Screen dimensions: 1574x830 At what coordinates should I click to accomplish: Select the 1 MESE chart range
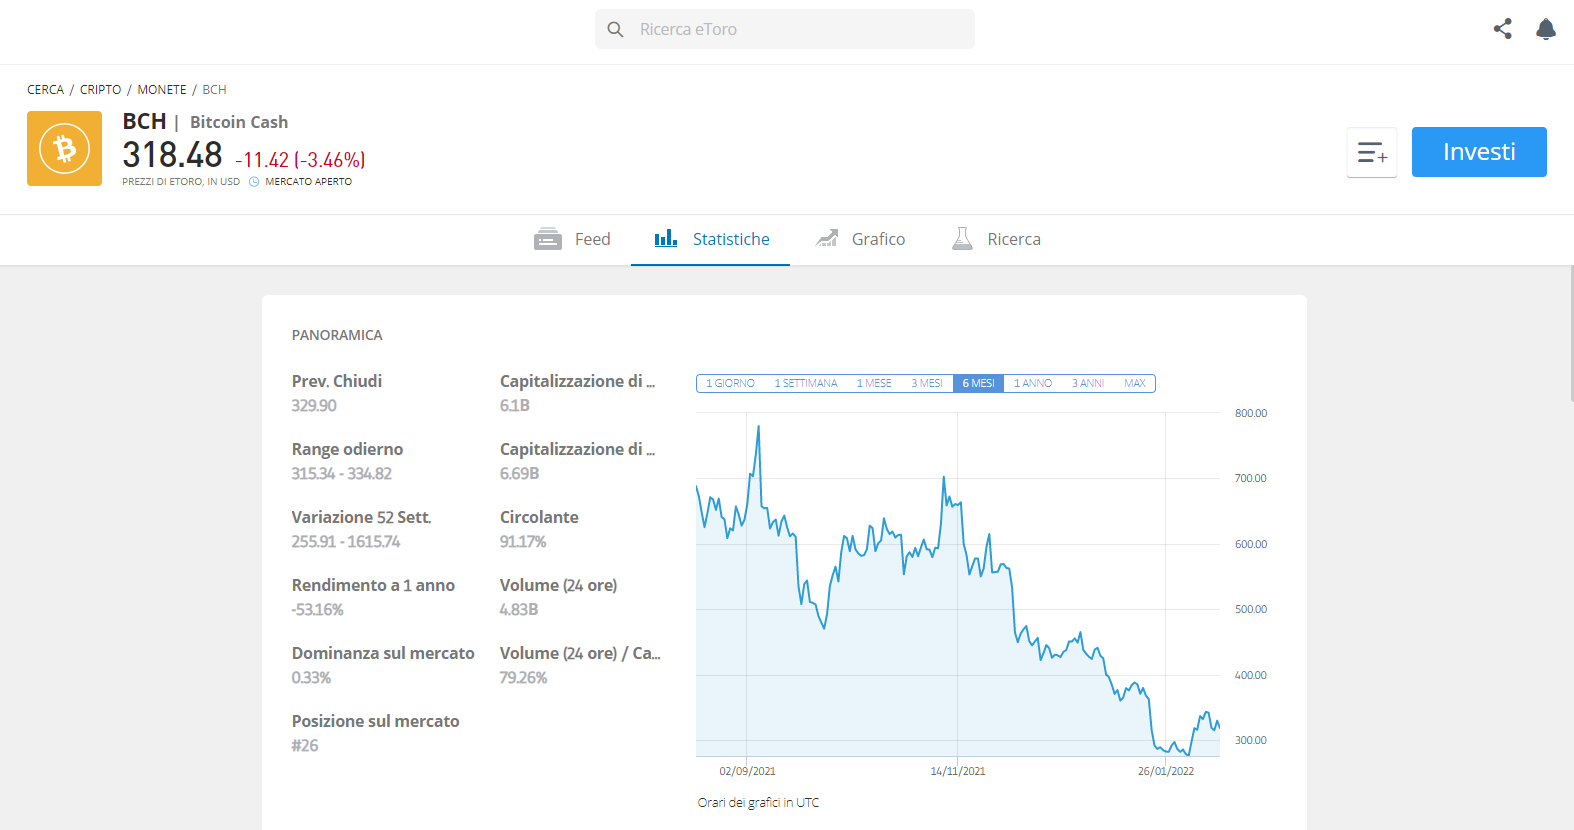(874, 383)
